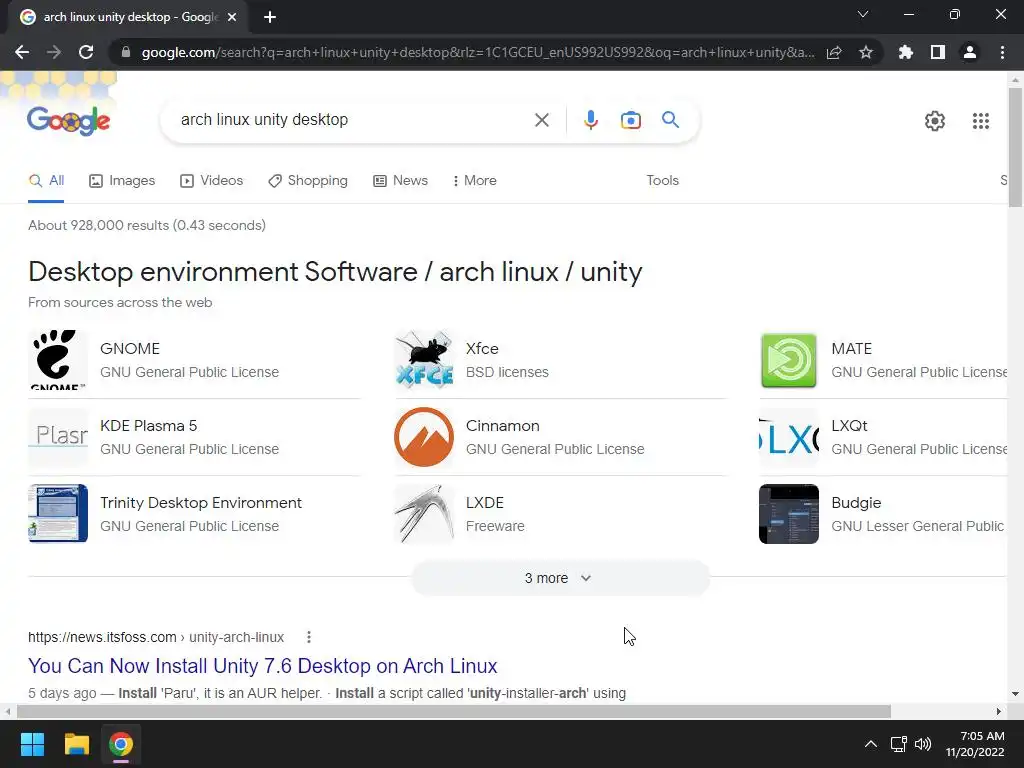The image size is (1024, 768).
Task: Open the volume tray icon
Action: (923, 744)
